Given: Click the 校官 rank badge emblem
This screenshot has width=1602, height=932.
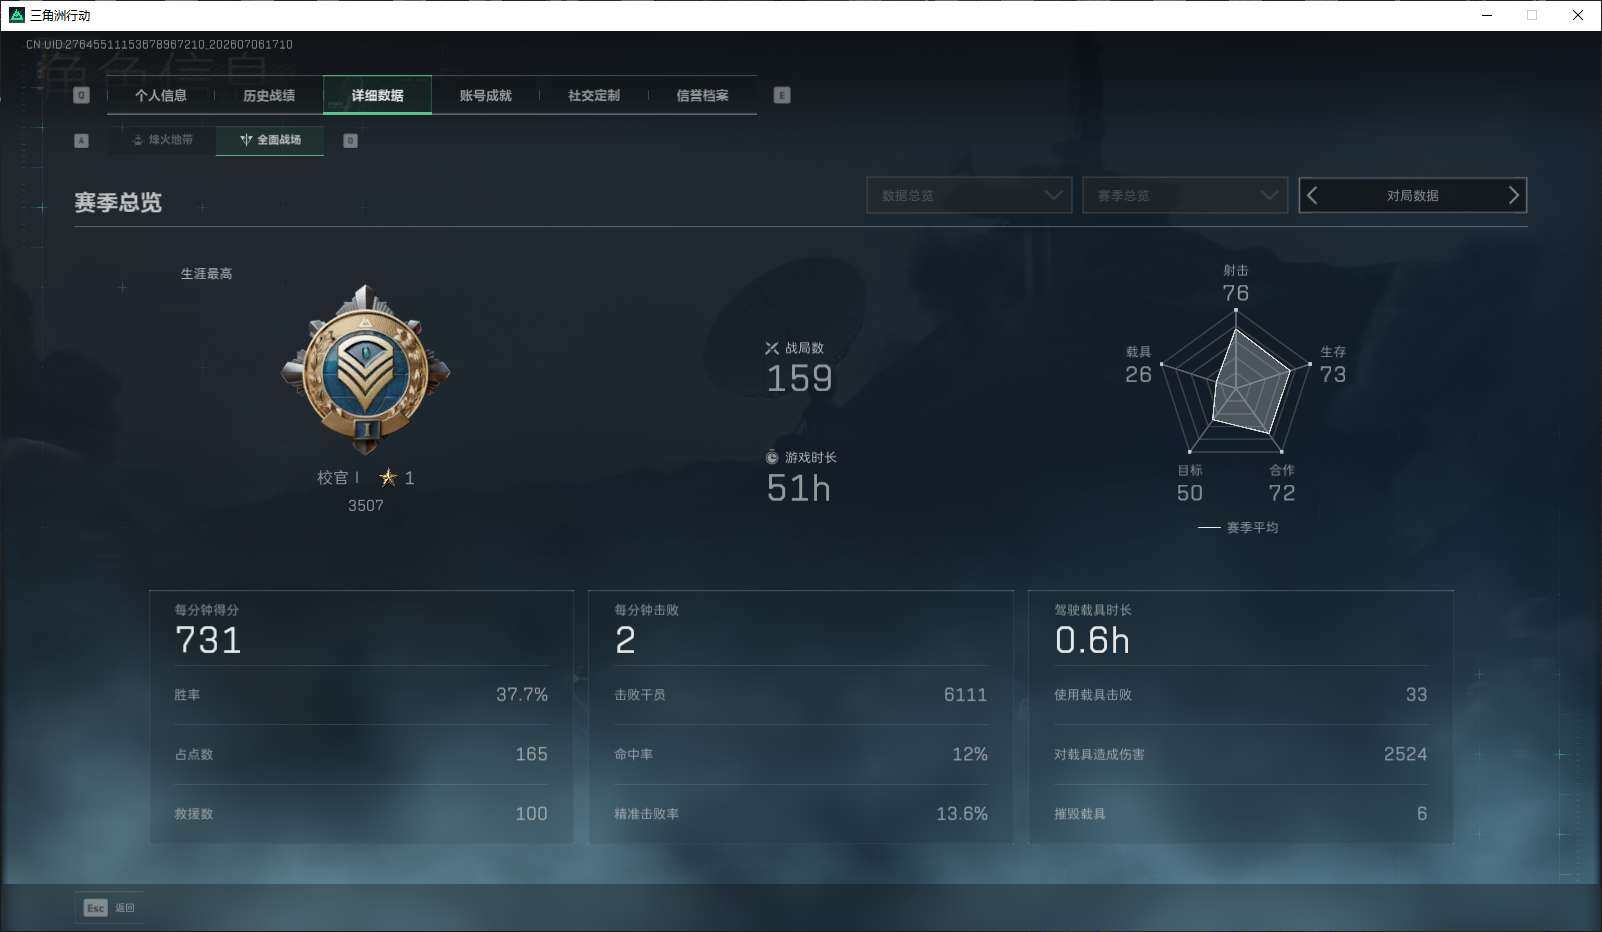Looking at the screenshot, I should pos(366,369).
